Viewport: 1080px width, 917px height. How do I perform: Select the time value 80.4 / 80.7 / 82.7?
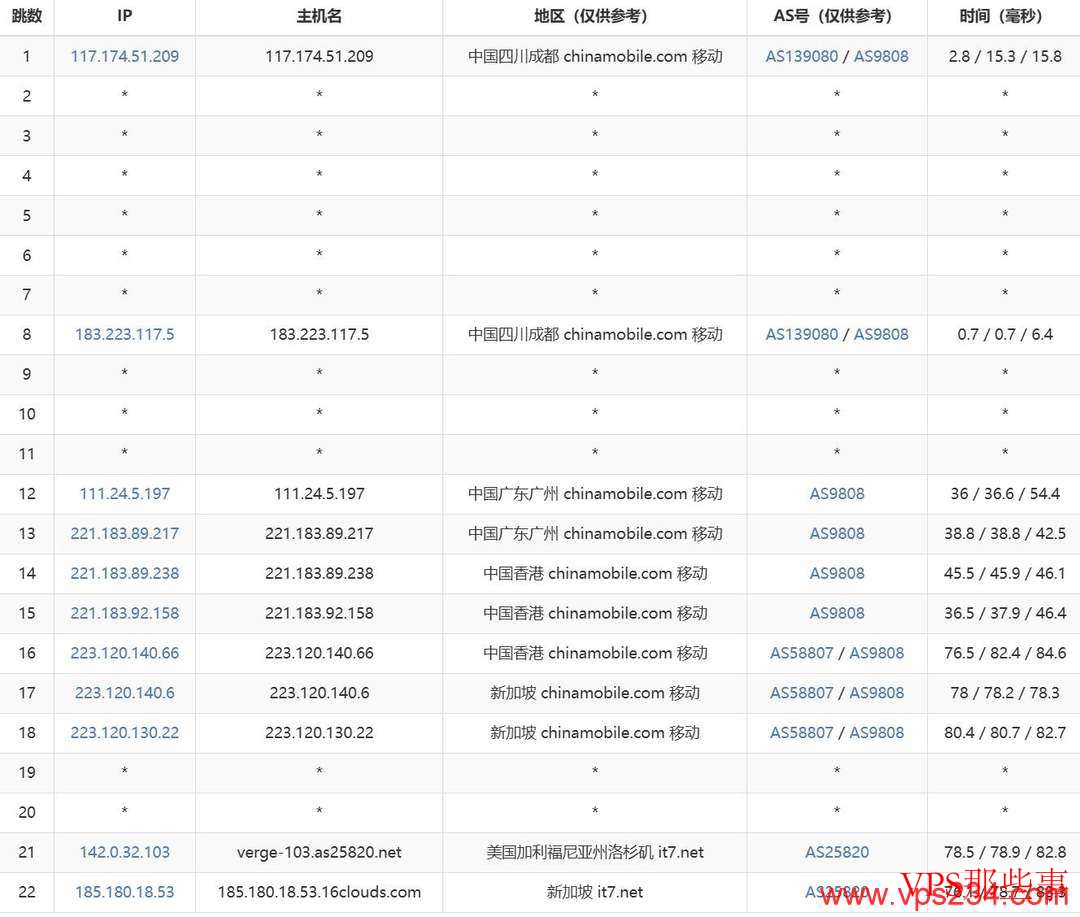[1005, 733]
